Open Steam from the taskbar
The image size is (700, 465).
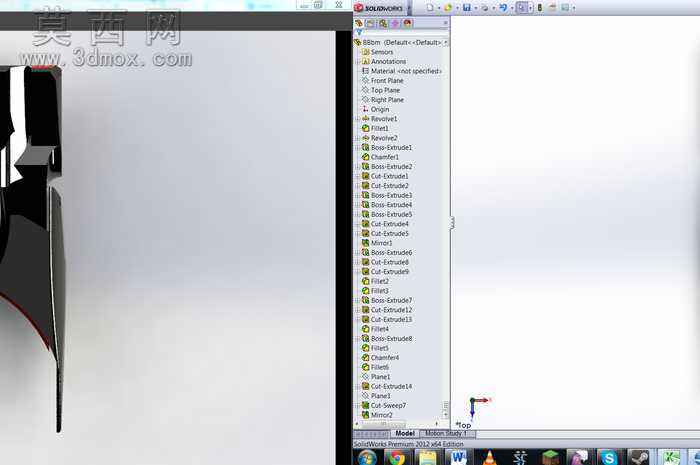pyautogui.click(x=640, y=457)
